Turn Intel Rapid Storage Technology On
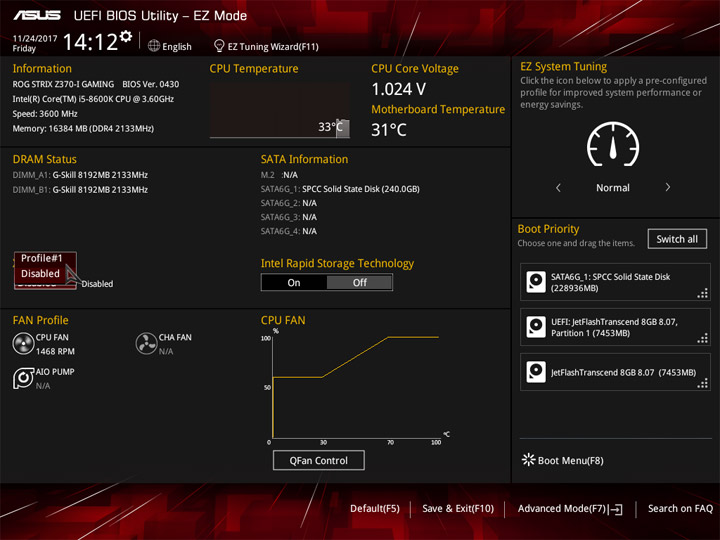The height and width of the screenshot is (540, 720). pyautogui.click(x=294, y=282)
